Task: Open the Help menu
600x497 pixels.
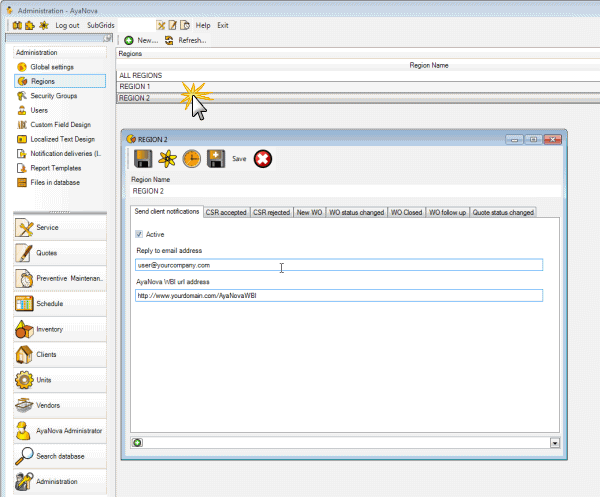Action: point(203,26)
